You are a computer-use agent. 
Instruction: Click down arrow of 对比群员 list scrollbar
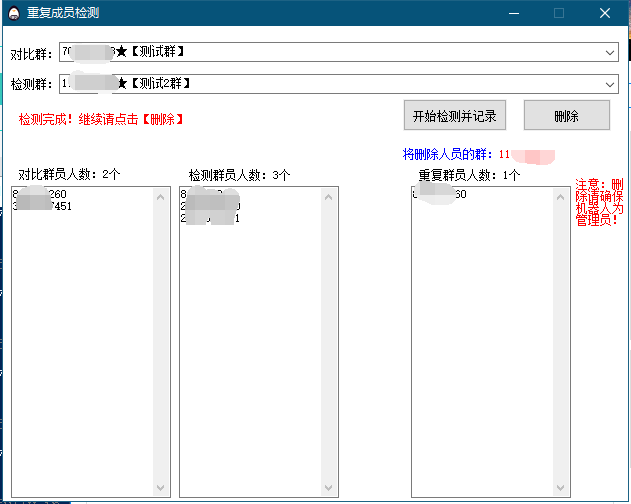pyautogui.click(x=161, y=487)
